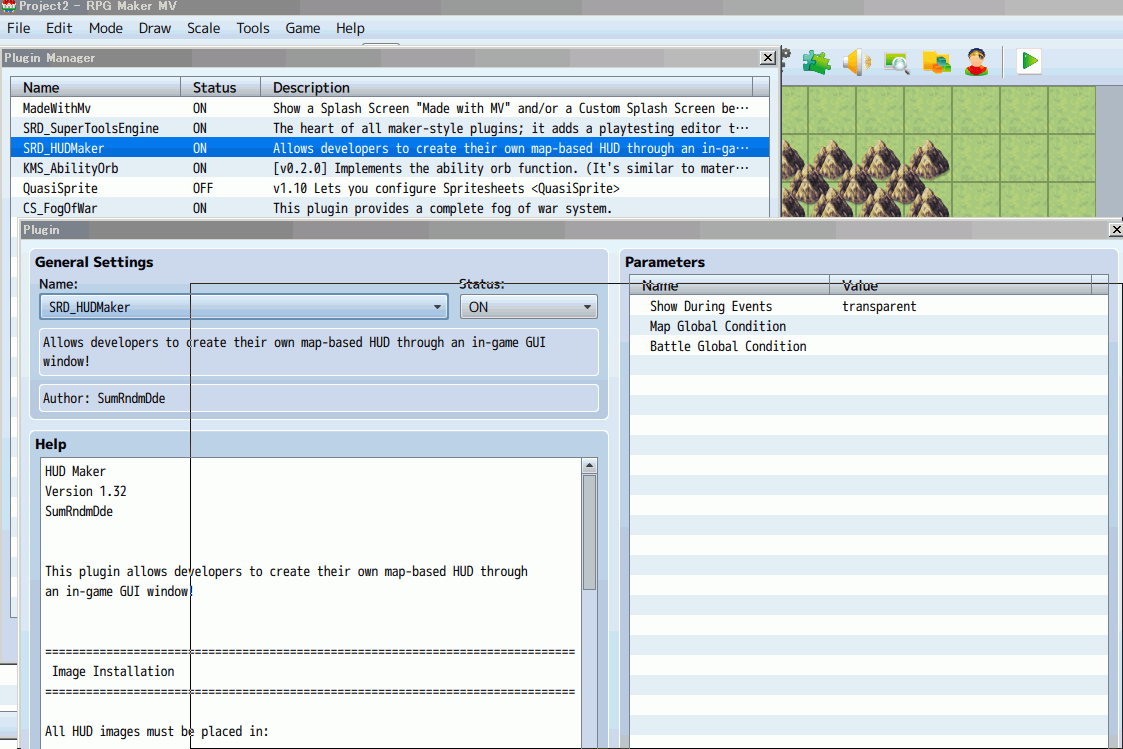This screenshot has height=749, width=1123.
Task: Open the Mode menu
Action: tap(106, 28)
